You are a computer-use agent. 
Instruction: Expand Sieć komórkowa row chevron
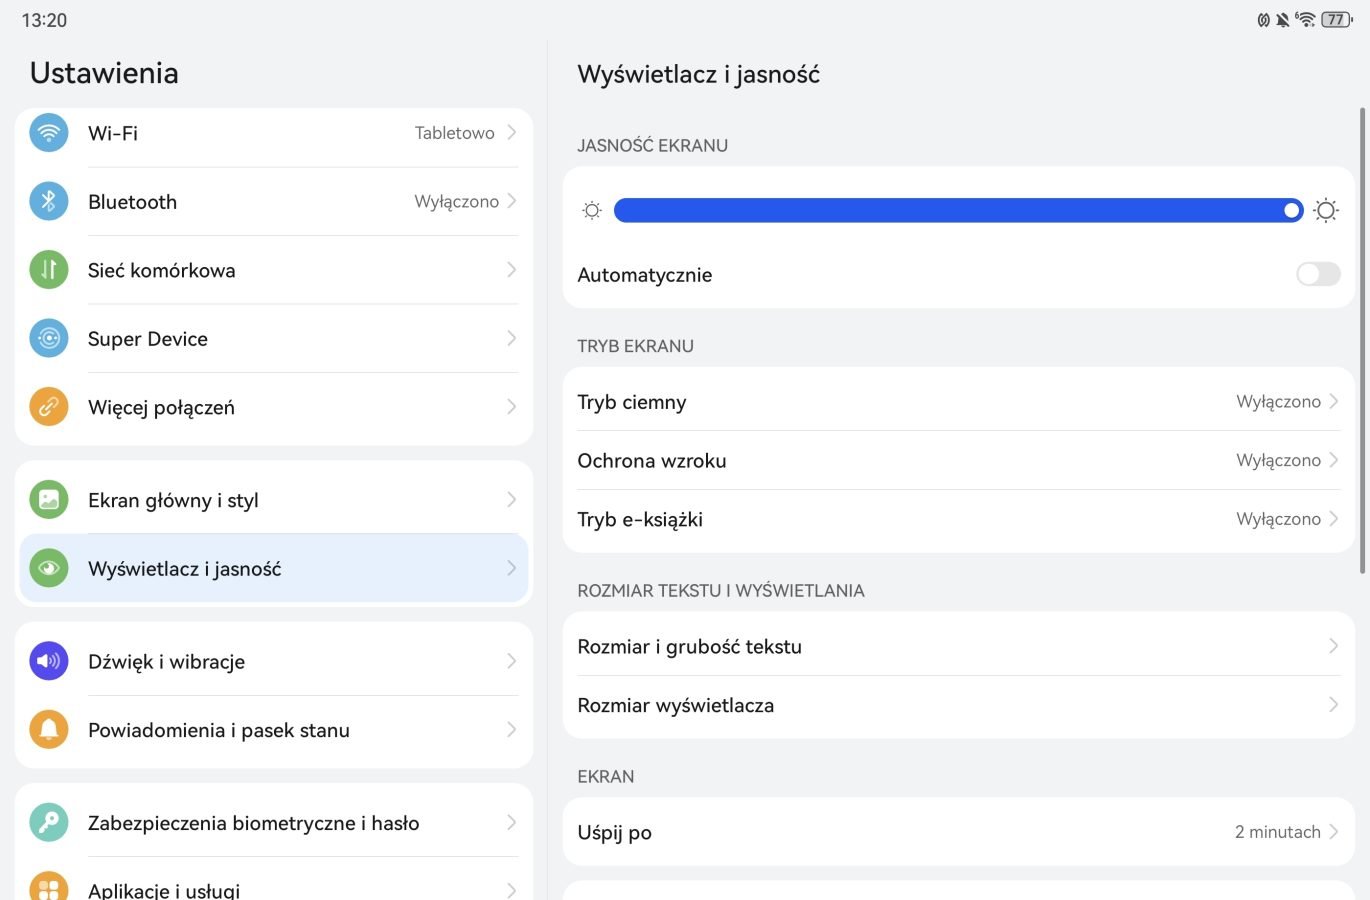point(511,269)
